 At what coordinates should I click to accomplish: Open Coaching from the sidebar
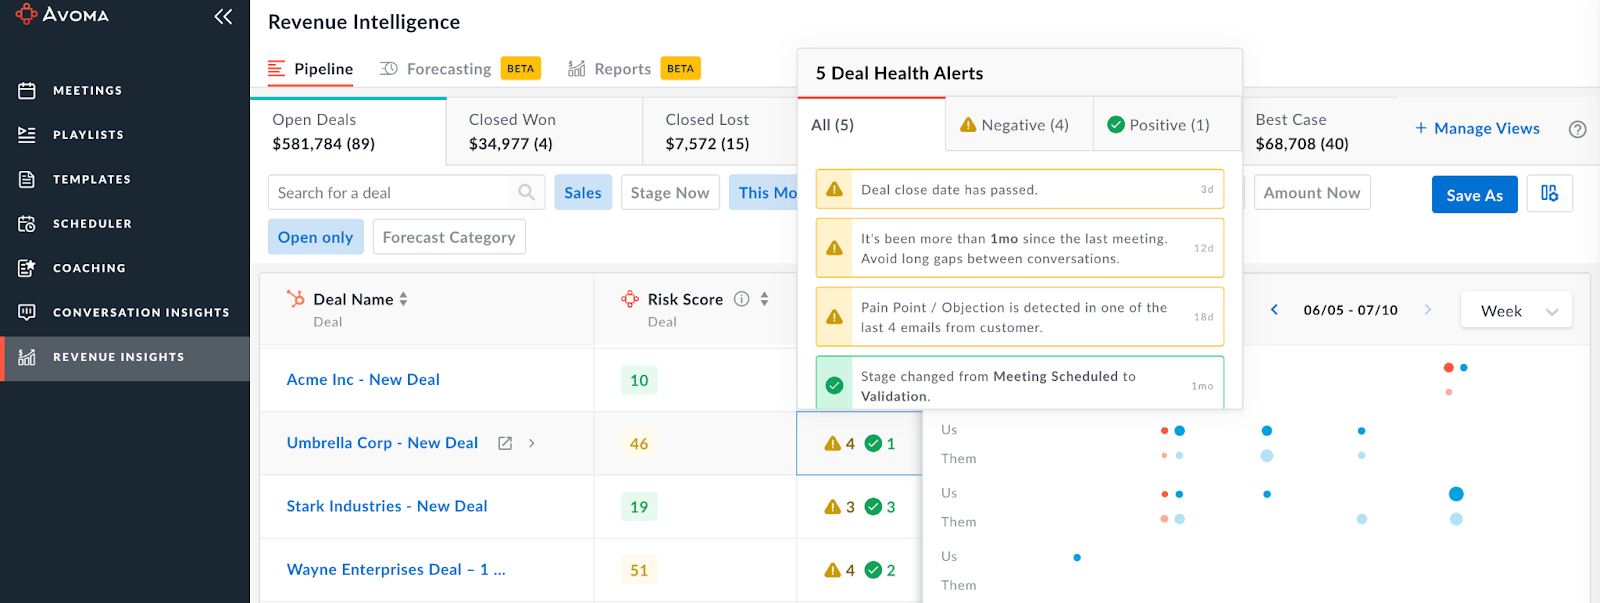(89, 268)
